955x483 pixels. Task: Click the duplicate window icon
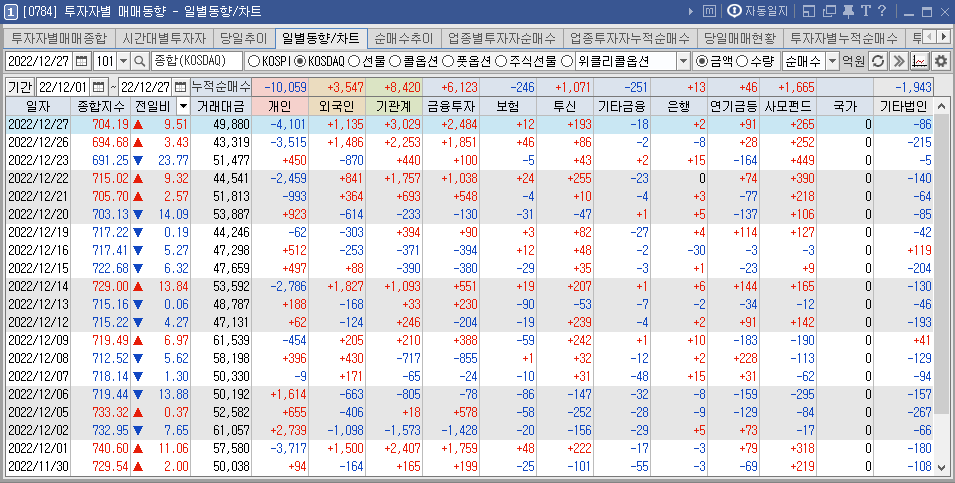(829, 12)
